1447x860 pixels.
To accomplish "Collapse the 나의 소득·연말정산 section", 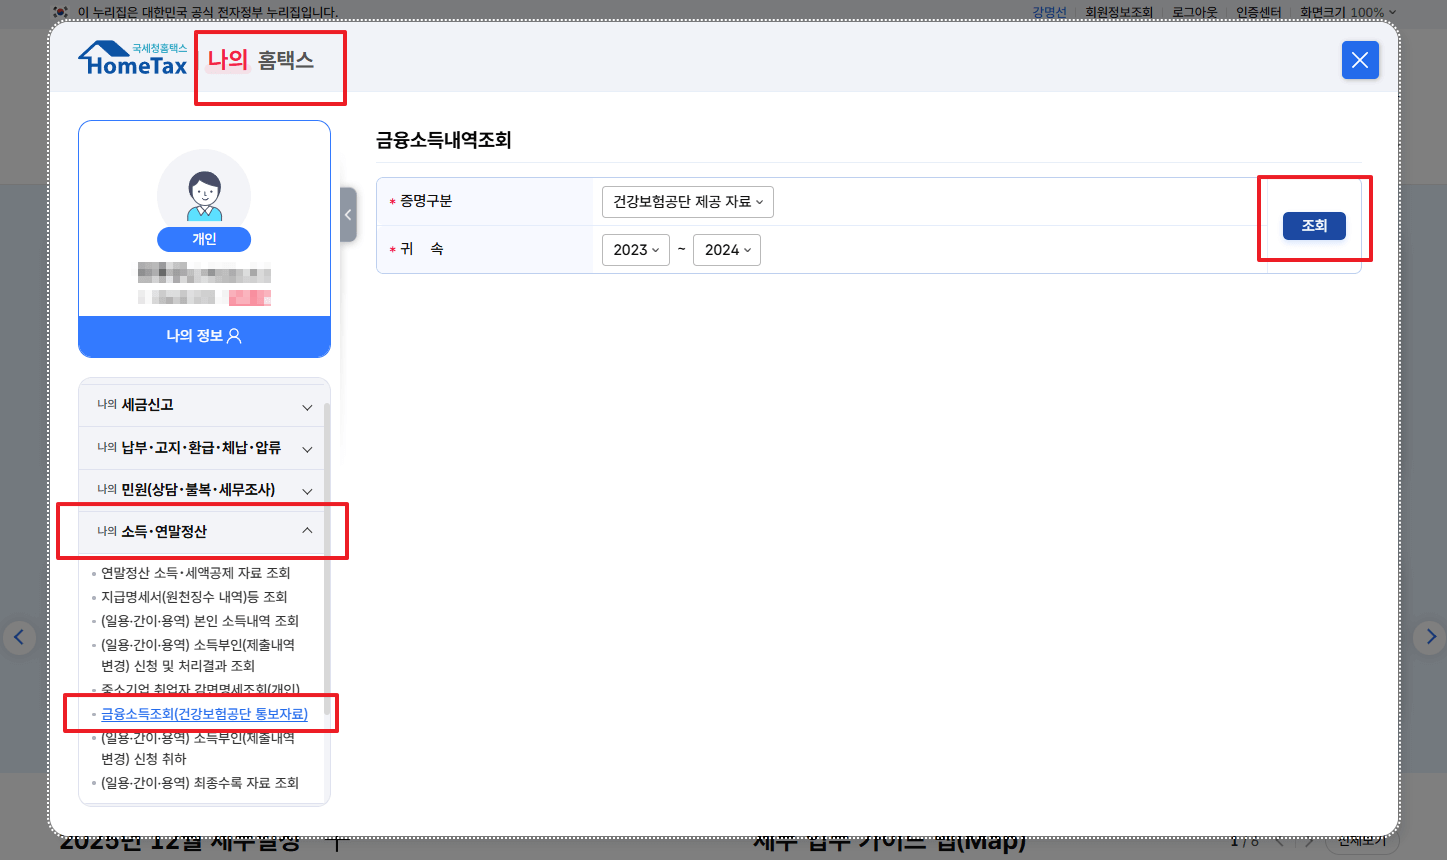I will [x=202, y=531].
